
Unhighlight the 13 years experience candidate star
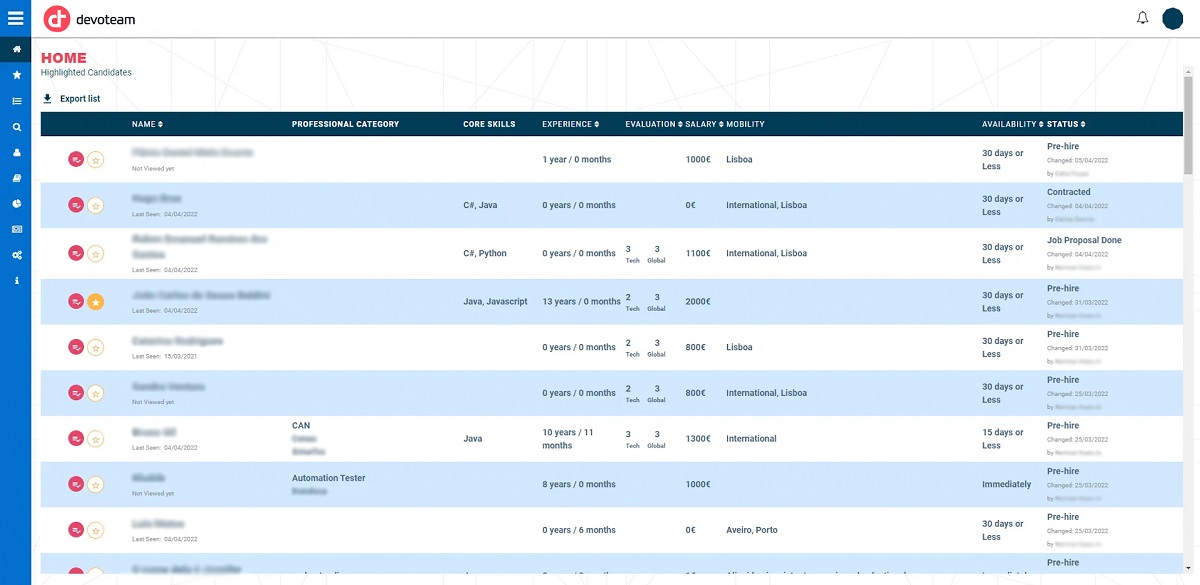pyautogui.click(x=95, y=302)
